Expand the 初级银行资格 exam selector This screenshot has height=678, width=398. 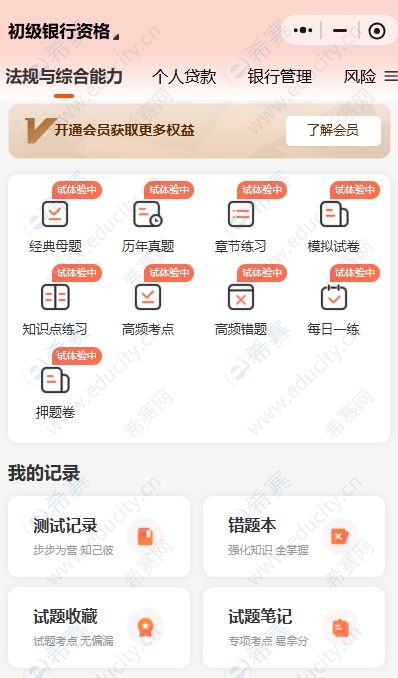click(x=63, y=32)
